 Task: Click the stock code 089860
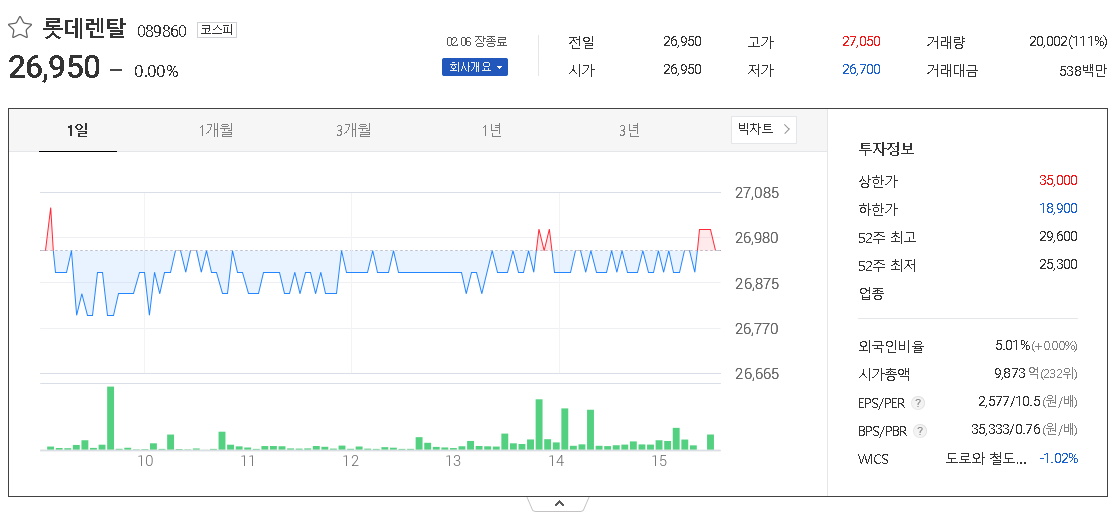(162, 31)
